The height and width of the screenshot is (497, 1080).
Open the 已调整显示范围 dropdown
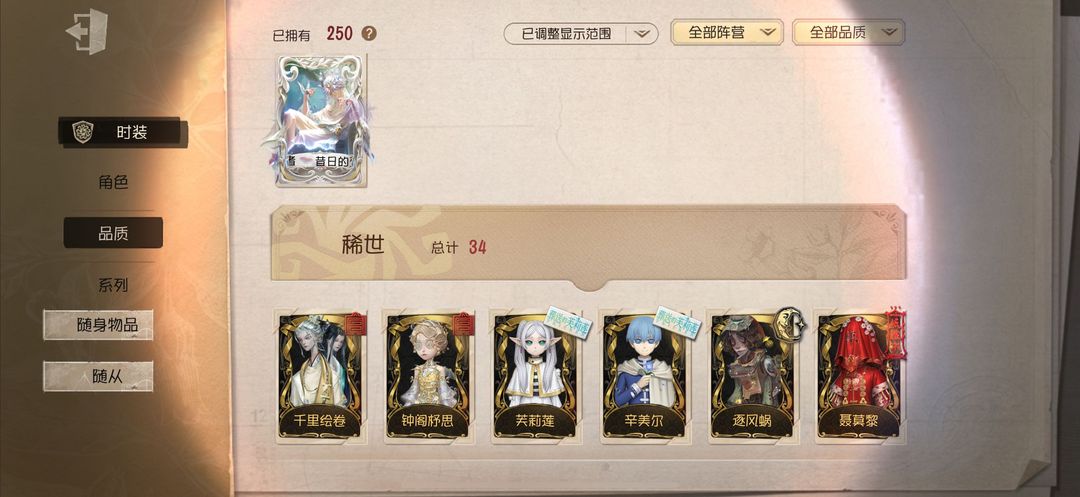pos(581,33)
